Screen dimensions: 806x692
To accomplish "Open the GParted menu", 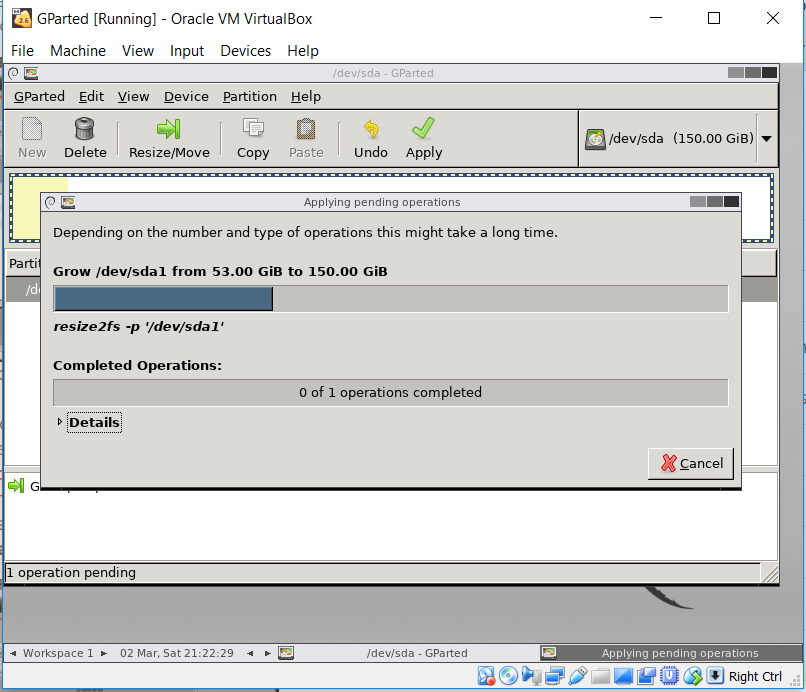I will [38, 96].
